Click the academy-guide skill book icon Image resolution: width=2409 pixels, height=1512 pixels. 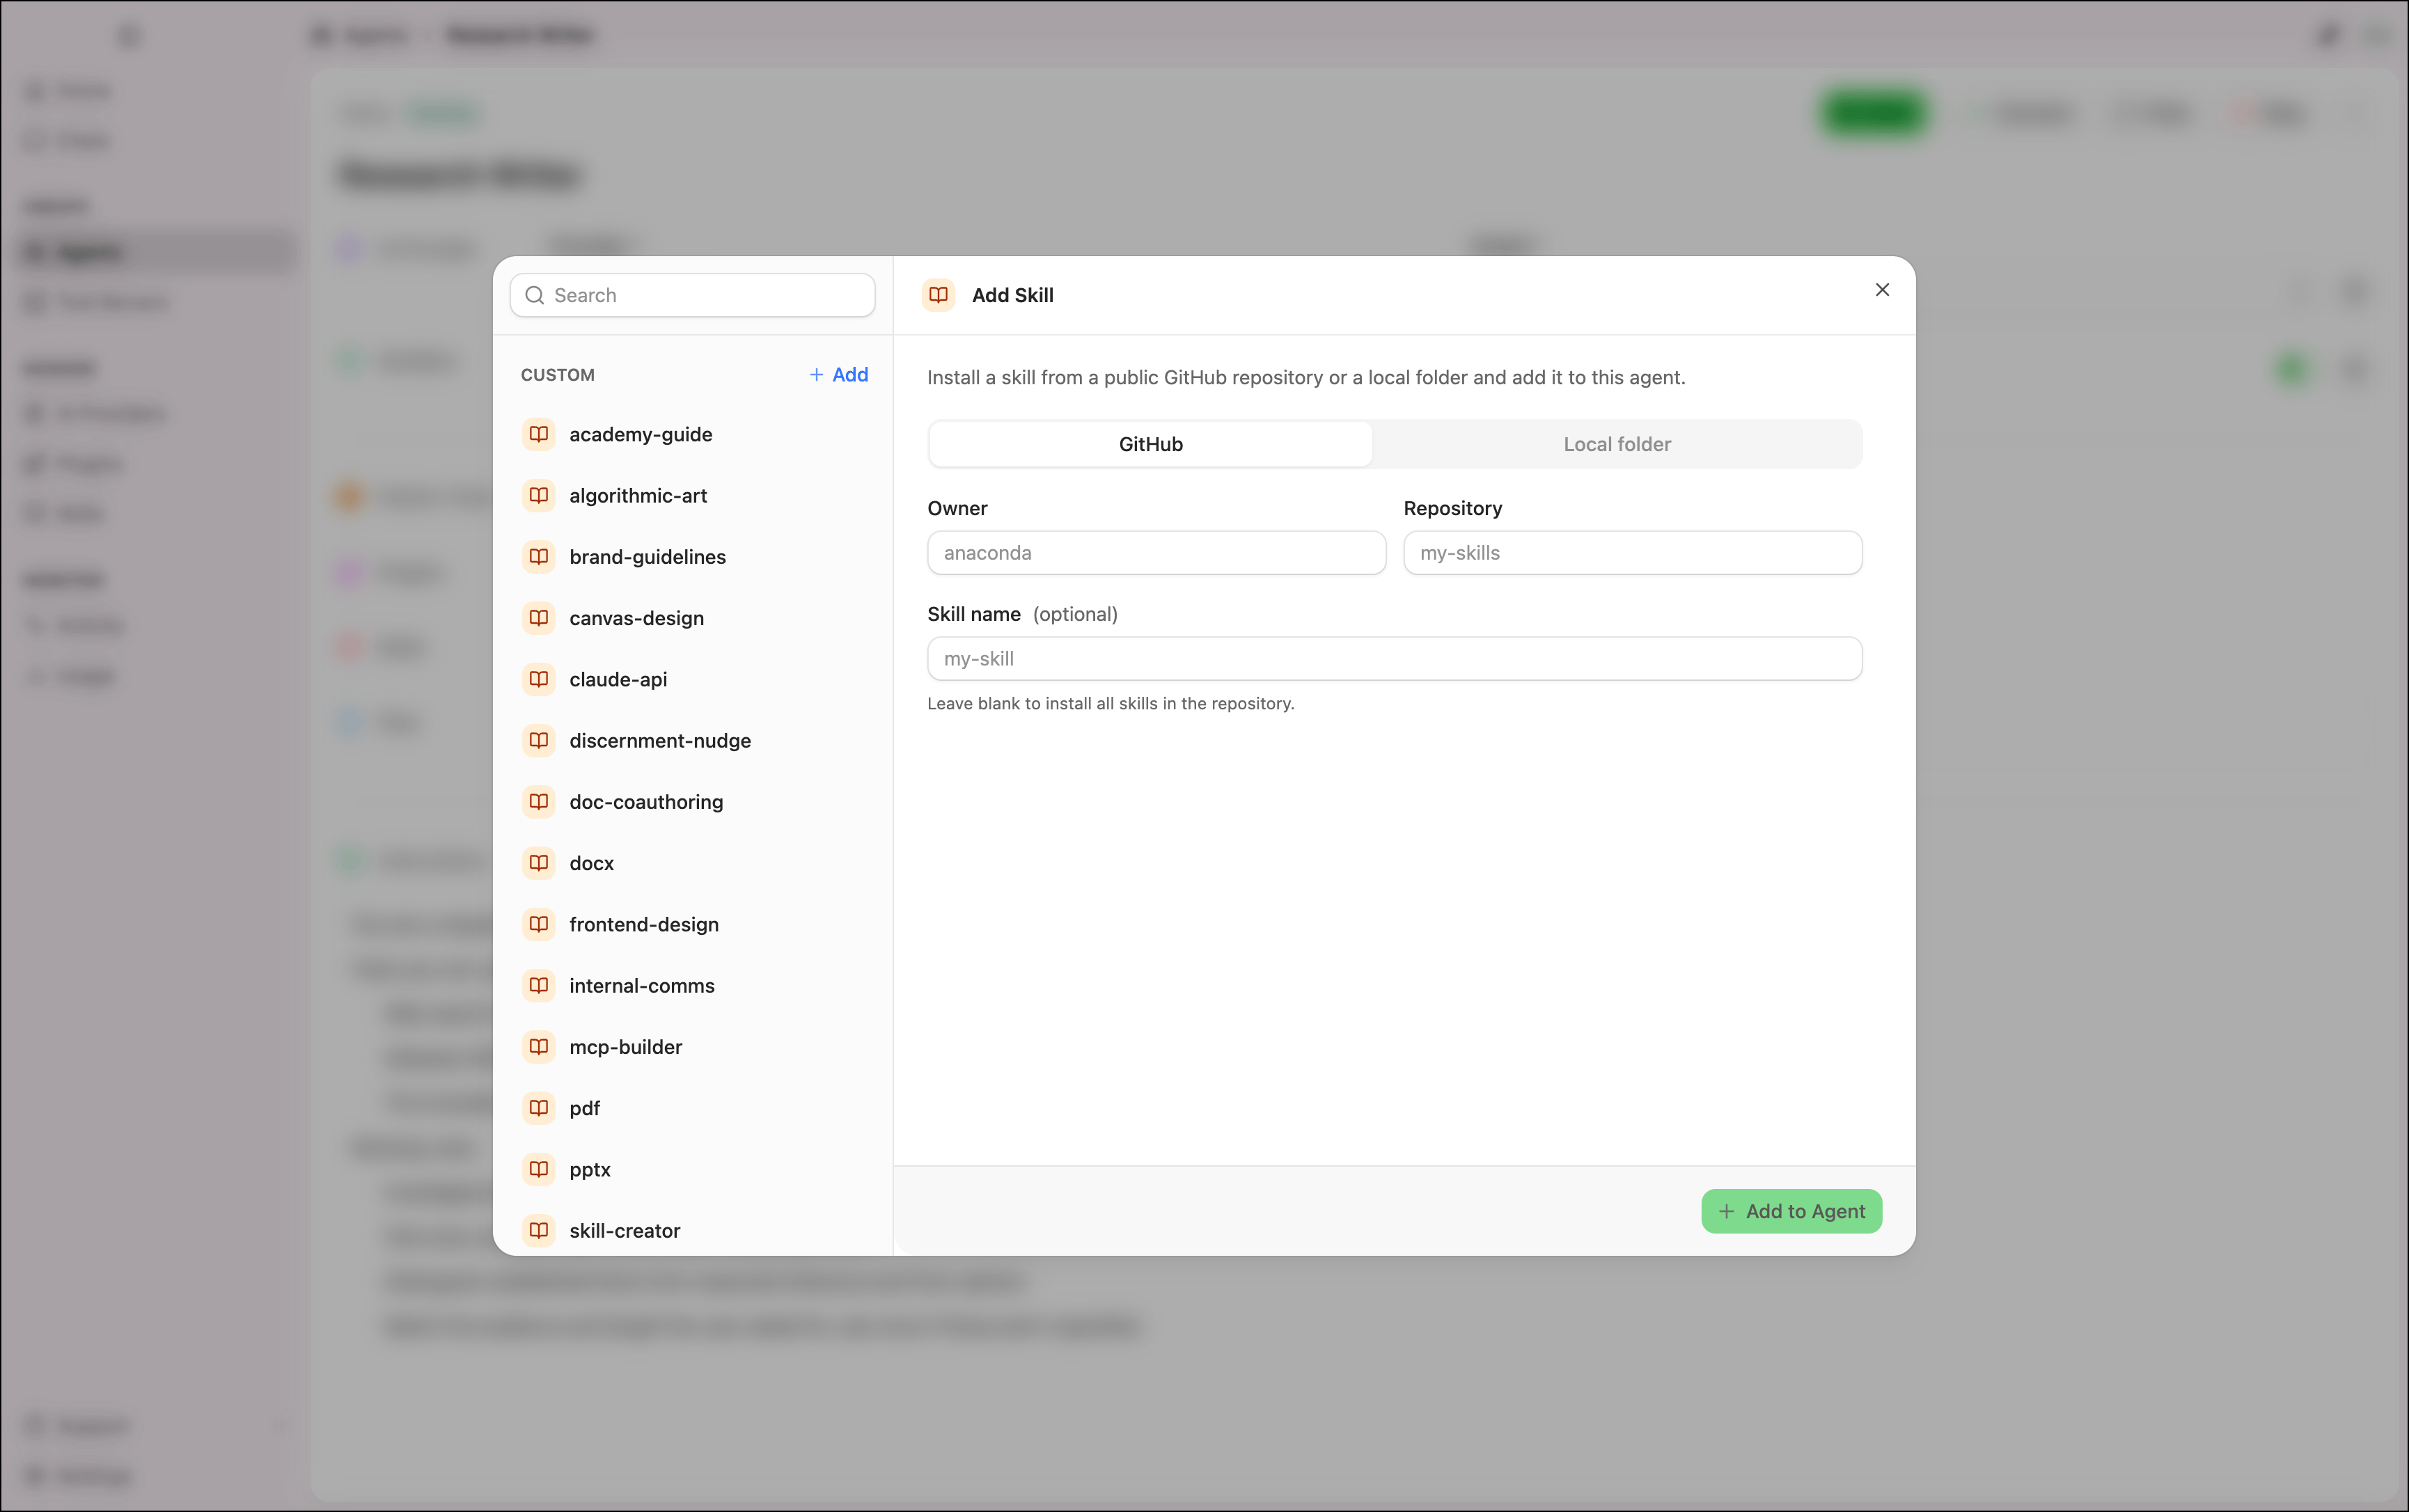(x=538, y=434)
